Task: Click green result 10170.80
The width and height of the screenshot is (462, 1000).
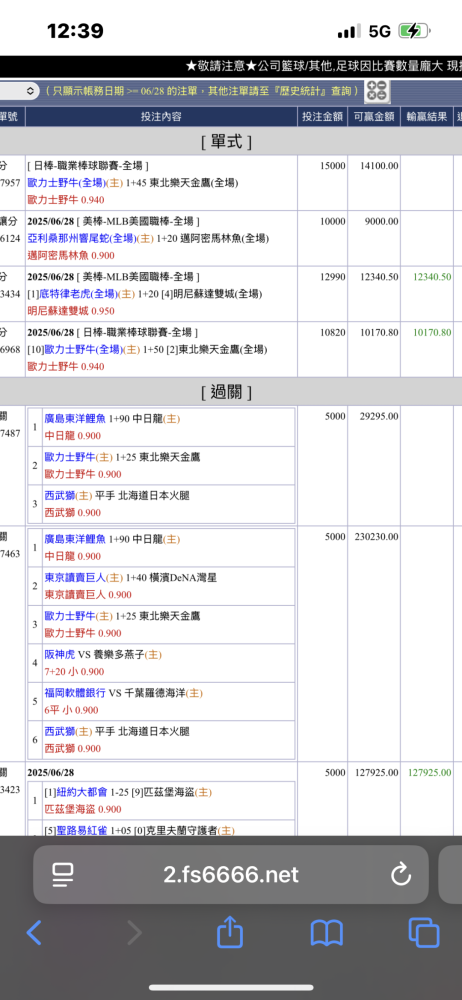Action: 432,332
